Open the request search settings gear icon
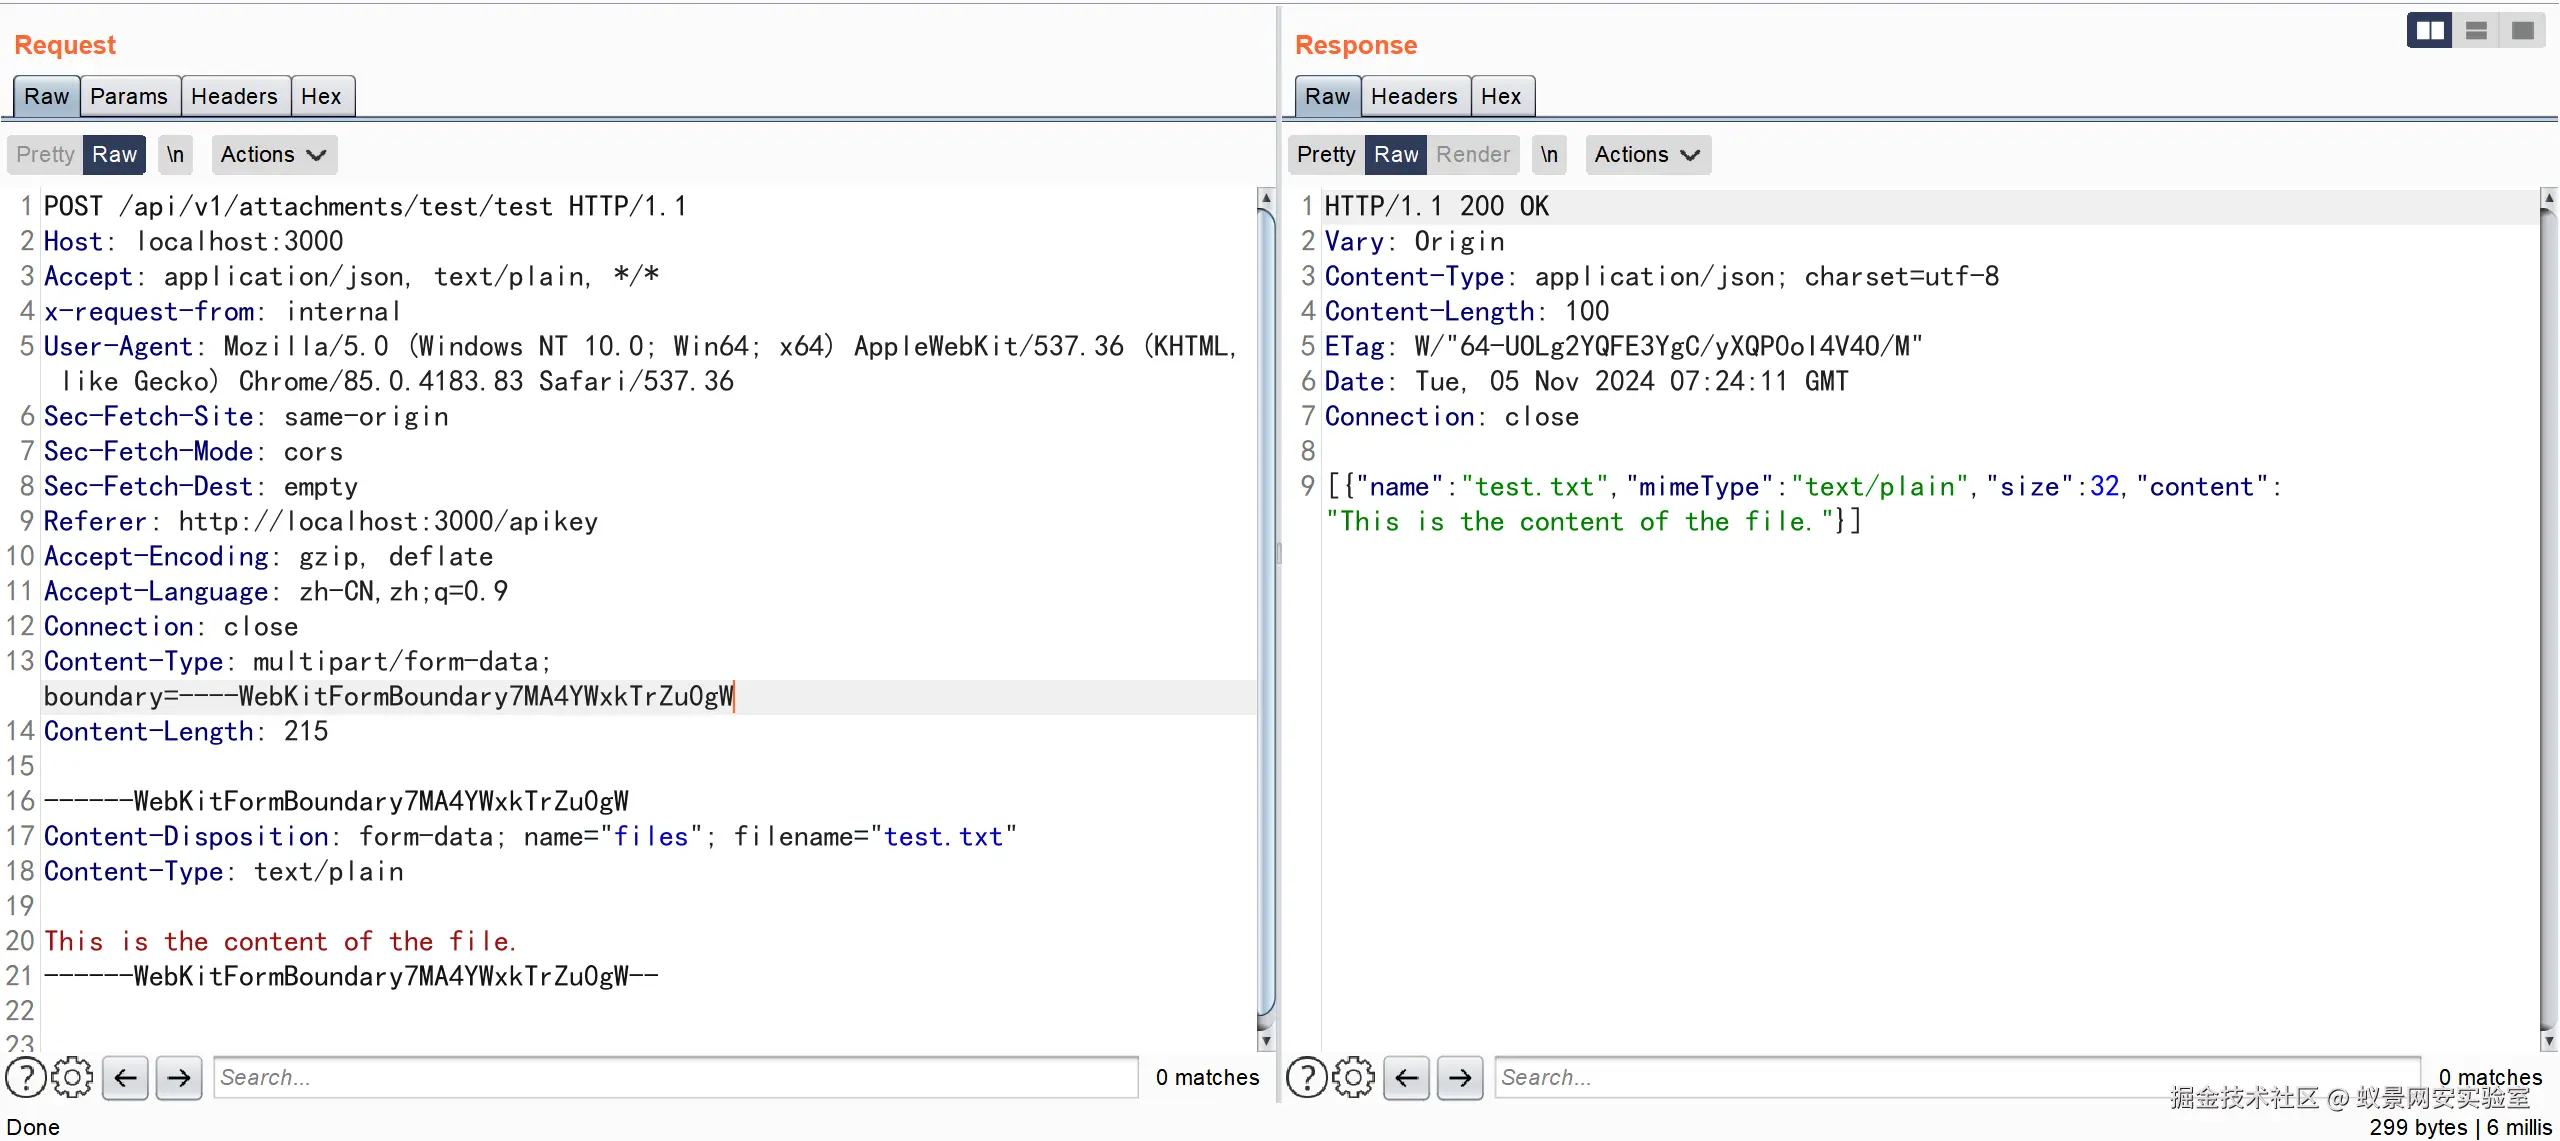The width and height of the screenshot is (2560, 1141). click(72, 1077)
